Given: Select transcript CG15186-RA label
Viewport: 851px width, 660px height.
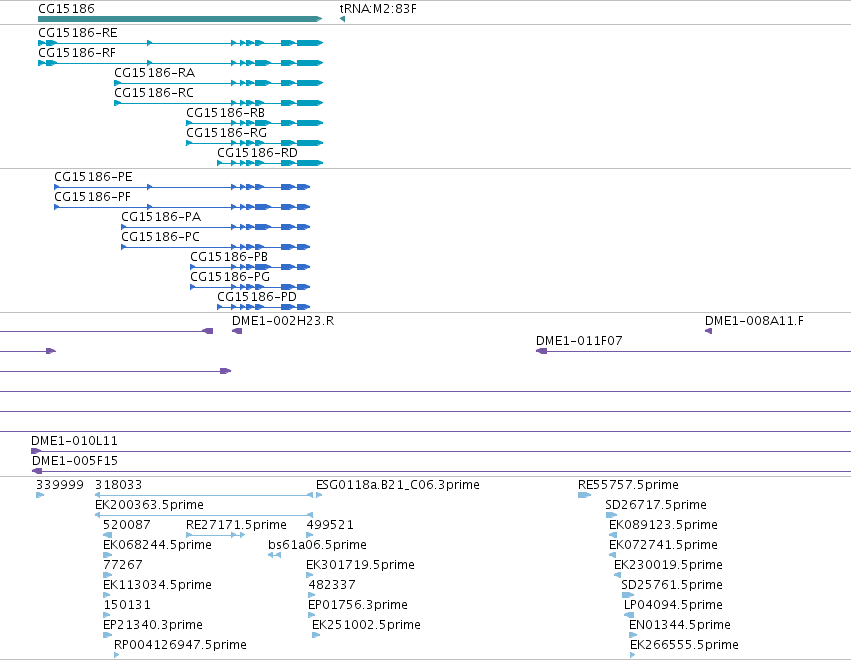Looking at the screenshot, I should tap(154, 73).
